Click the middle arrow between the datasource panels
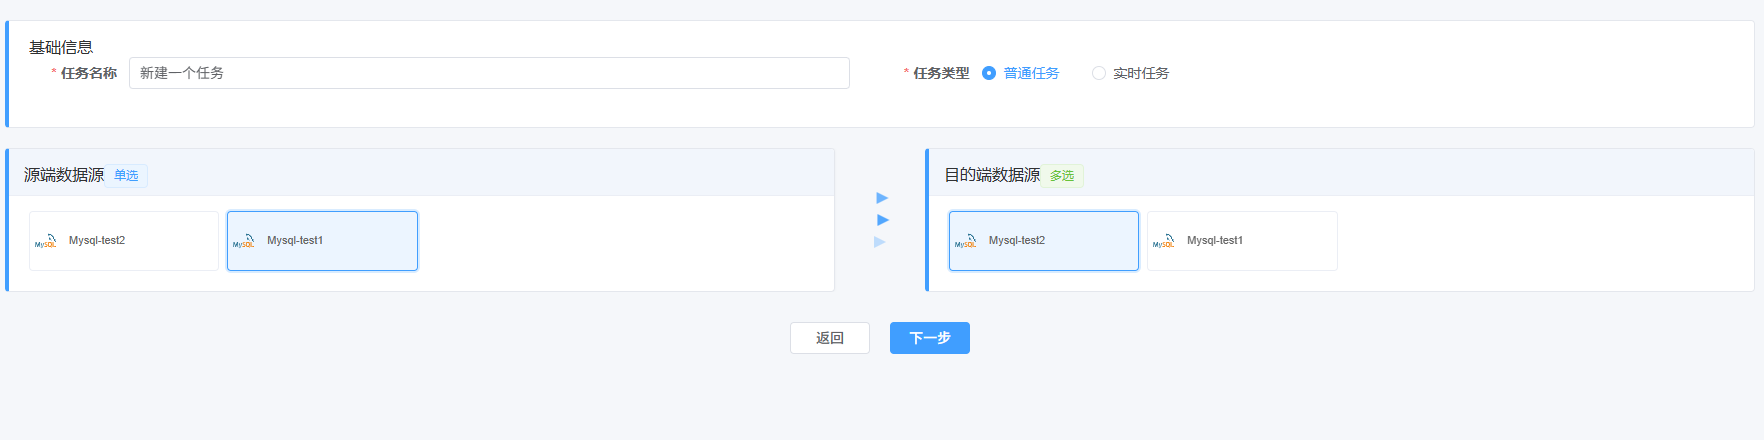The width and height of the screenshot is (1764, 440). tap(882, 220)
